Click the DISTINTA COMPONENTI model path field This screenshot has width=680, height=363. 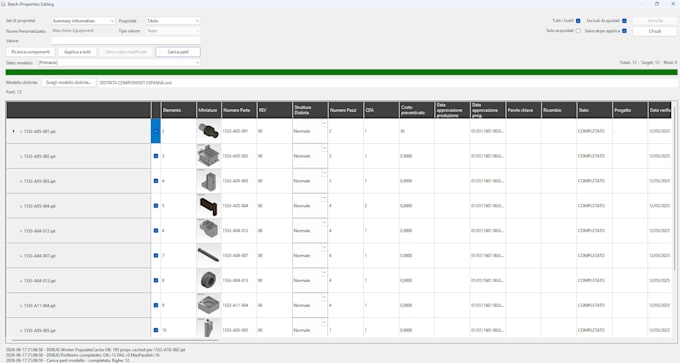(x=387, y=82)
